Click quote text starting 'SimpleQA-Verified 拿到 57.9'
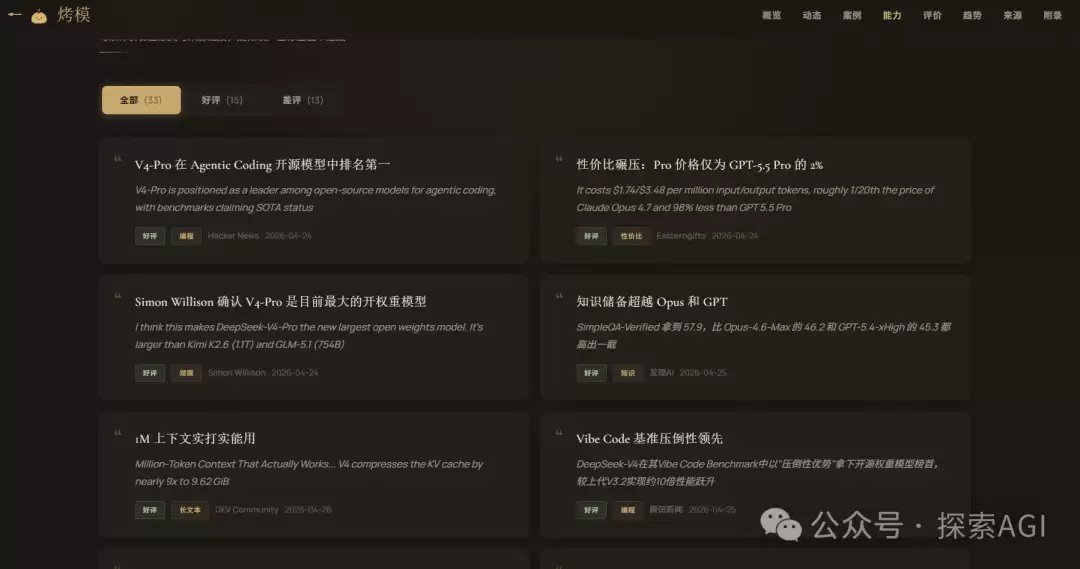 tap(763, 335)
